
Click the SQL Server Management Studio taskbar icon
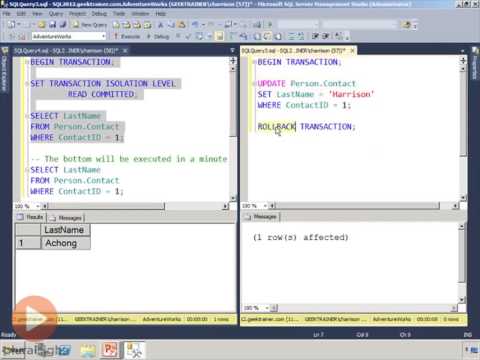134,350
